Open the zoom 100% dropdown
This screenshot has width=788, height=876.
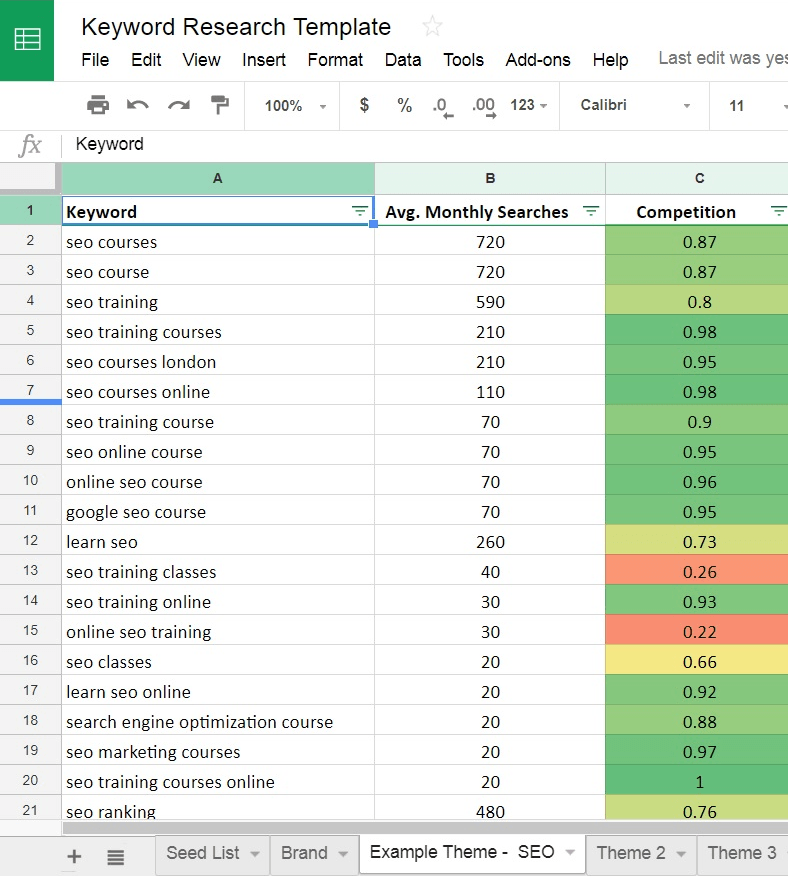[x=295, y=106]
